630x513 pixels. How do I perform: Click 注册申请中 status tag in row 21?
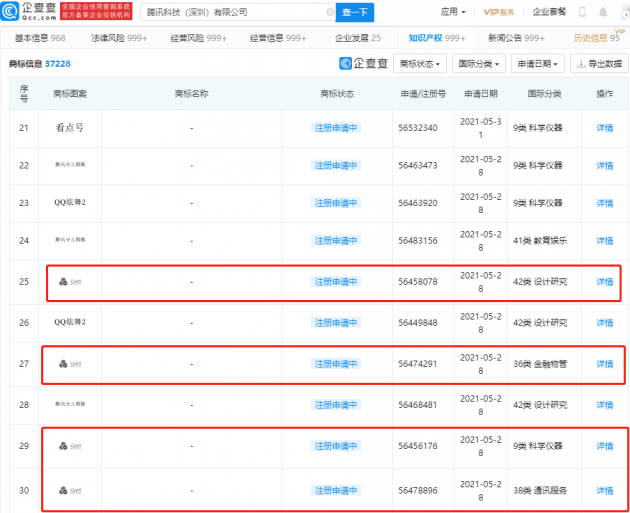(336, 128)
